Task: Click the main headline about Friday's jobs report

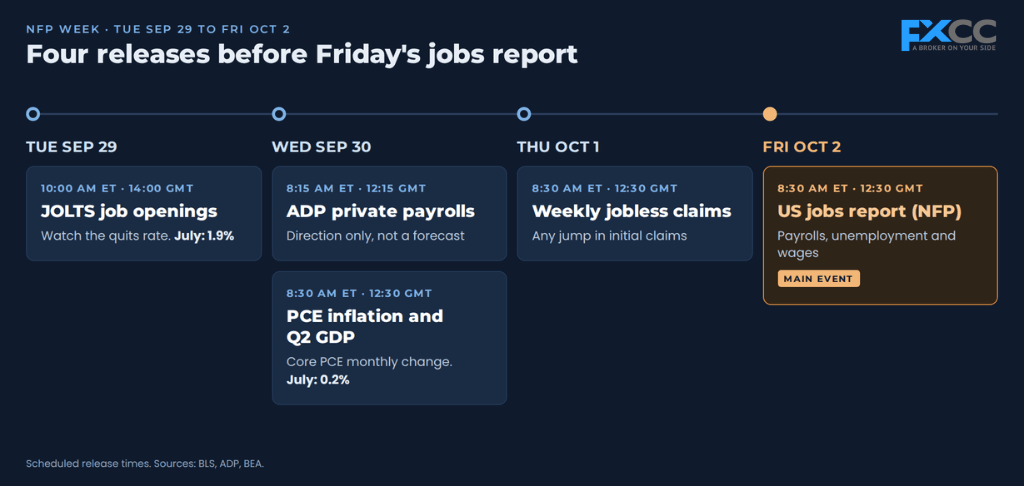Action: tap(302, 54)
